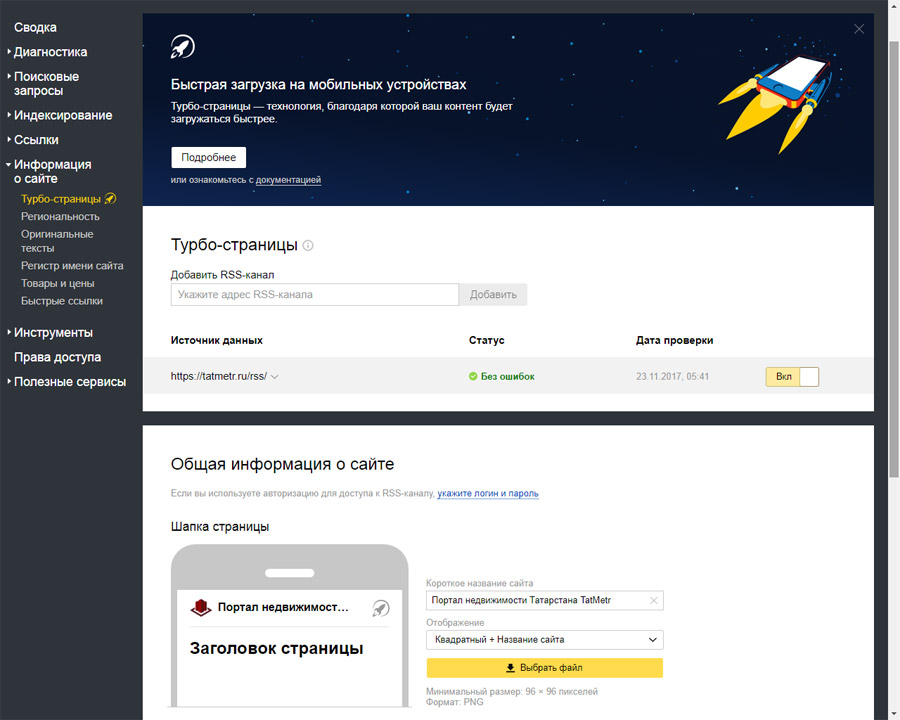Open Регистр имени сайта
The image size is (900, 720).
coord(72,266)
